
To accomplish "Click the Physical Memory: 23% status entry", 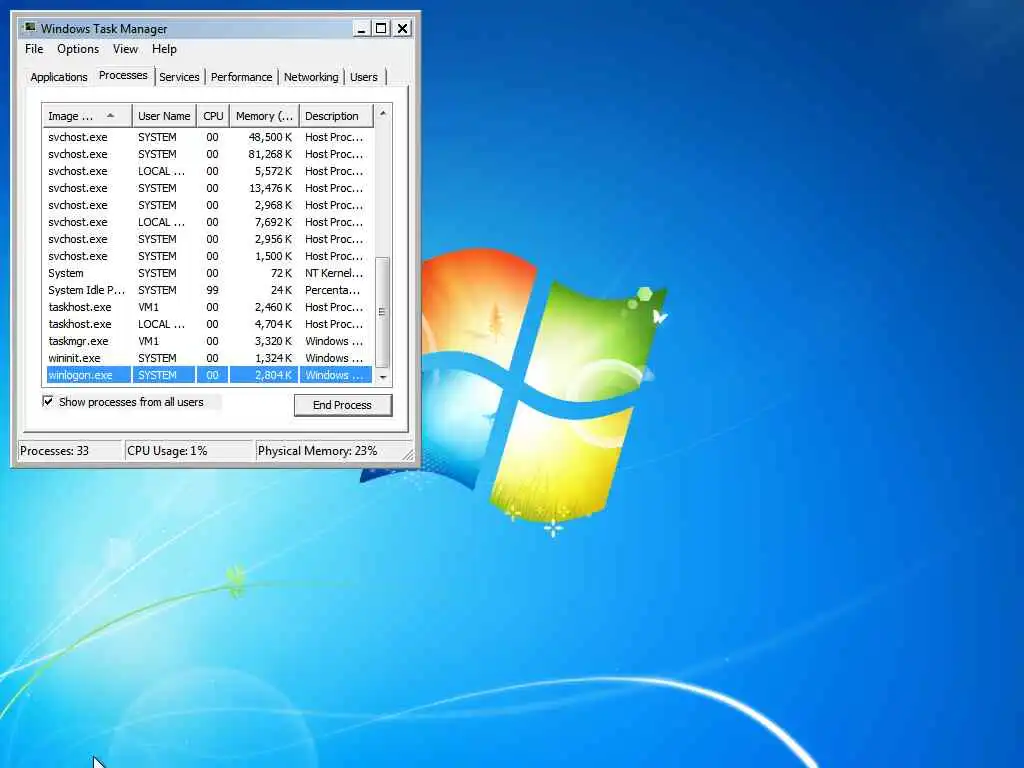I will pyautogui.click(x=328, y=451).
